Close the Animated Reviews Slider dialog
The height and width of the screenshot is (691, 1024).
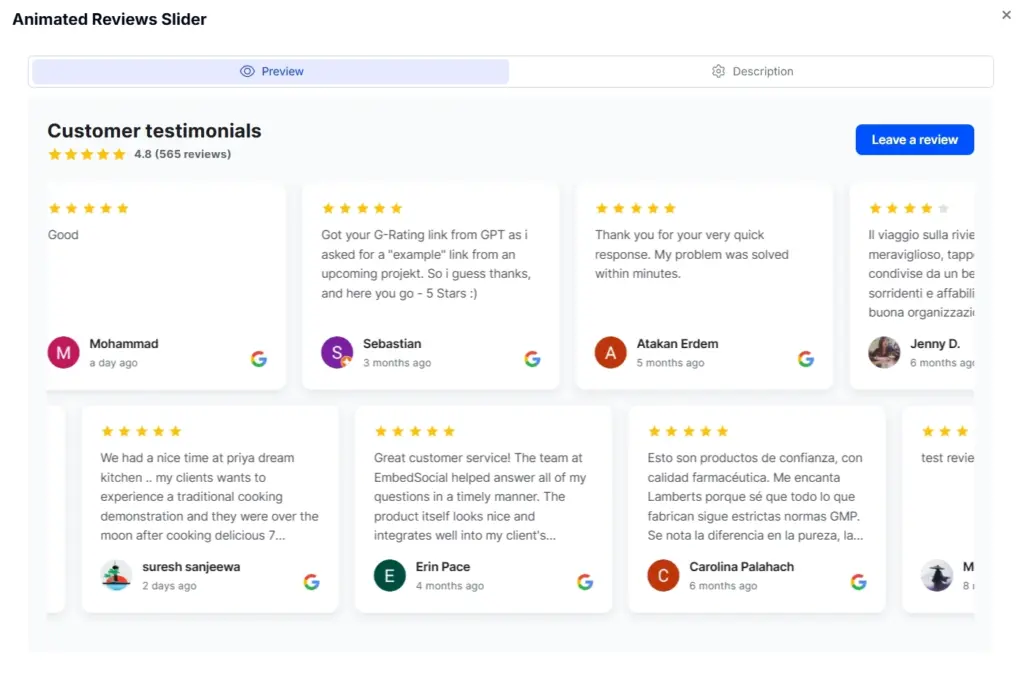point(1006,15)
